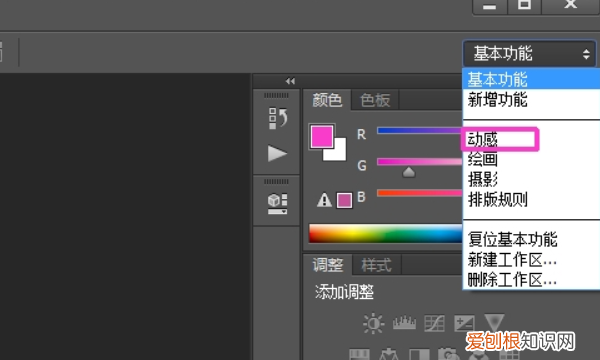The image size is (600, 360).
Task: Select 基本功能 in workspace menu
Action: (x=531, y=80)
